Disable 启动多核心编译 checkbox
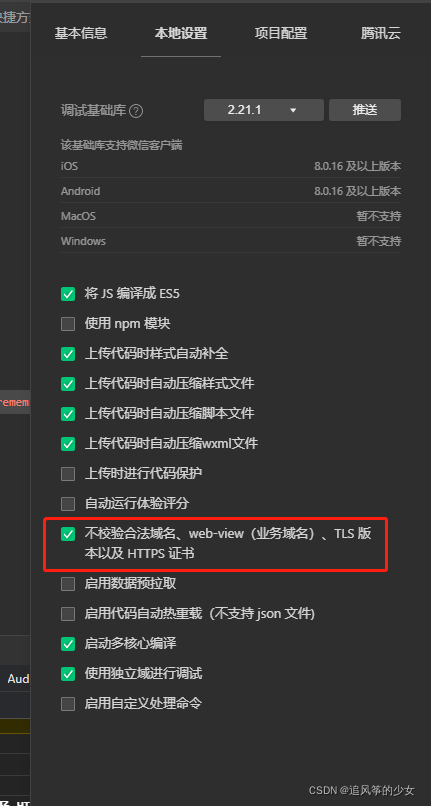 click(x=68, y=644)
